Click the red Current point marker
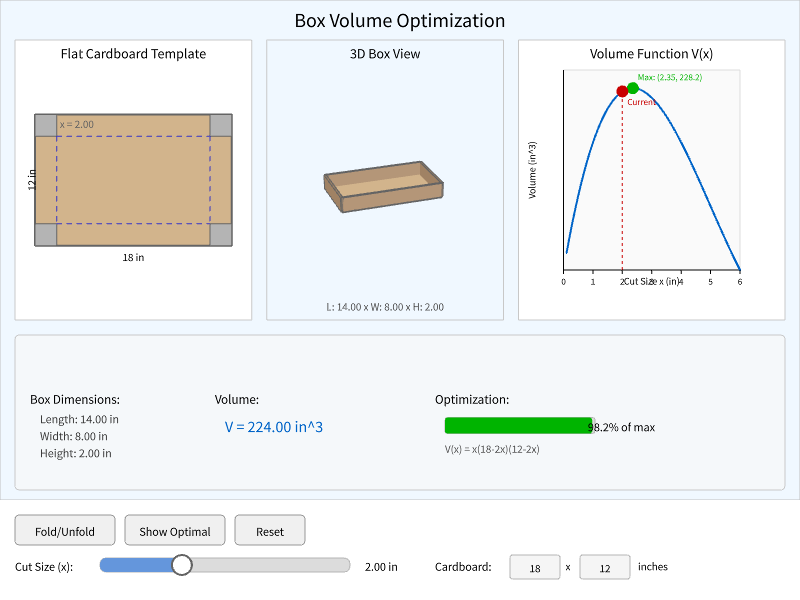The height and width of the screenshot is (600, 800). tap(622, 91)
